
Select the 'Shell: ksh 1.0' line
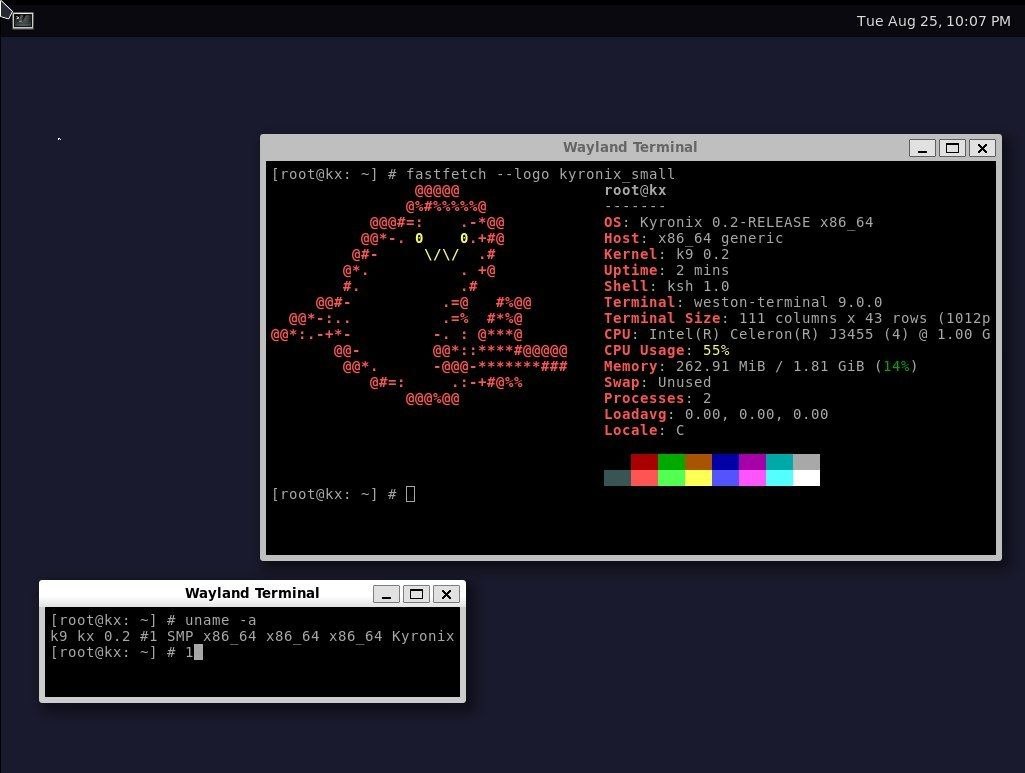[x=667, y=286]
